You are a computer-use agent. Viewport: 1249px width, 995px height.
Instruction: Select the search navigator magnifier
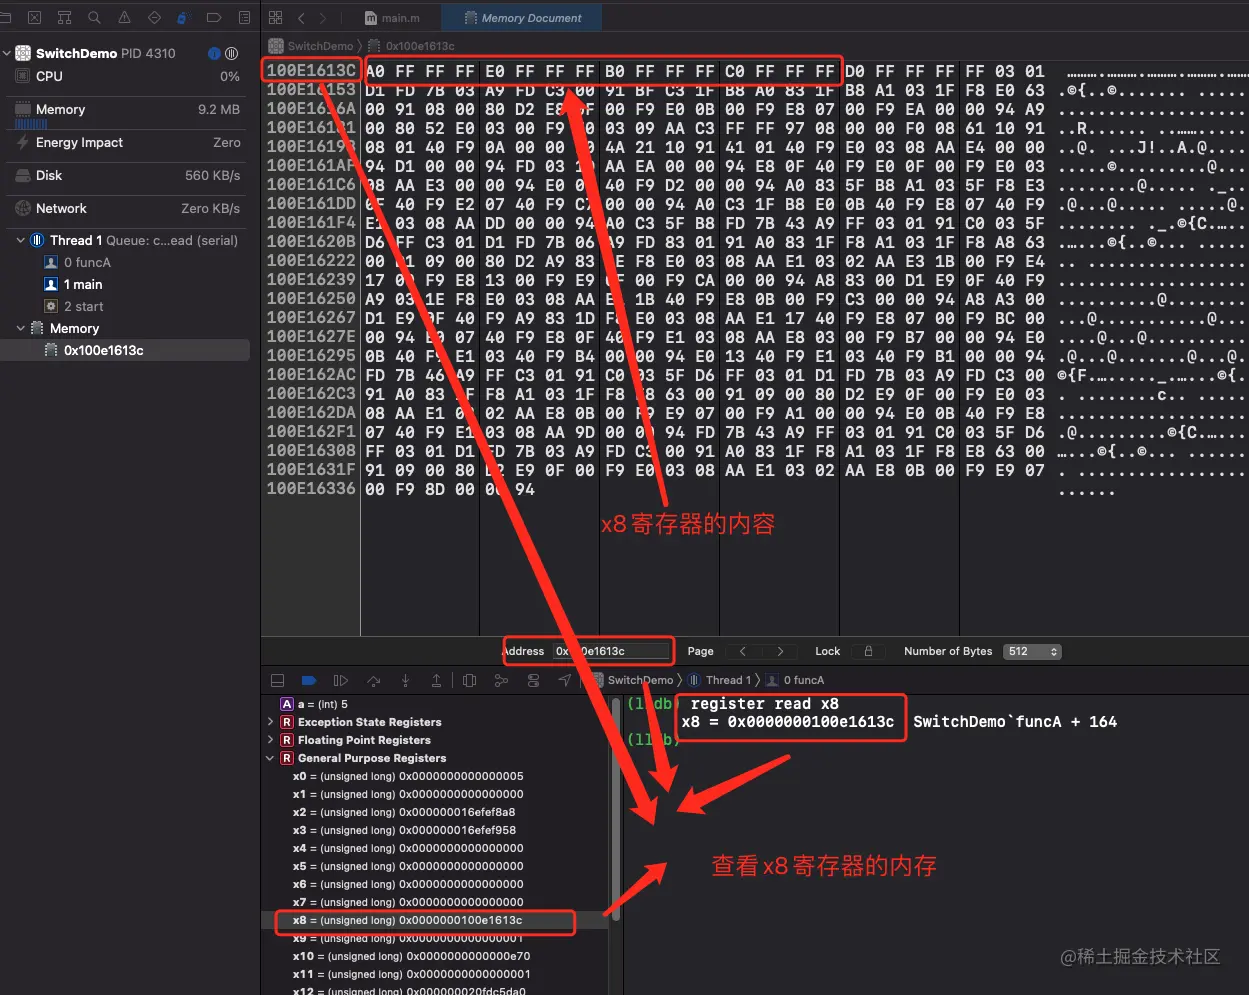tap(93, 17)
